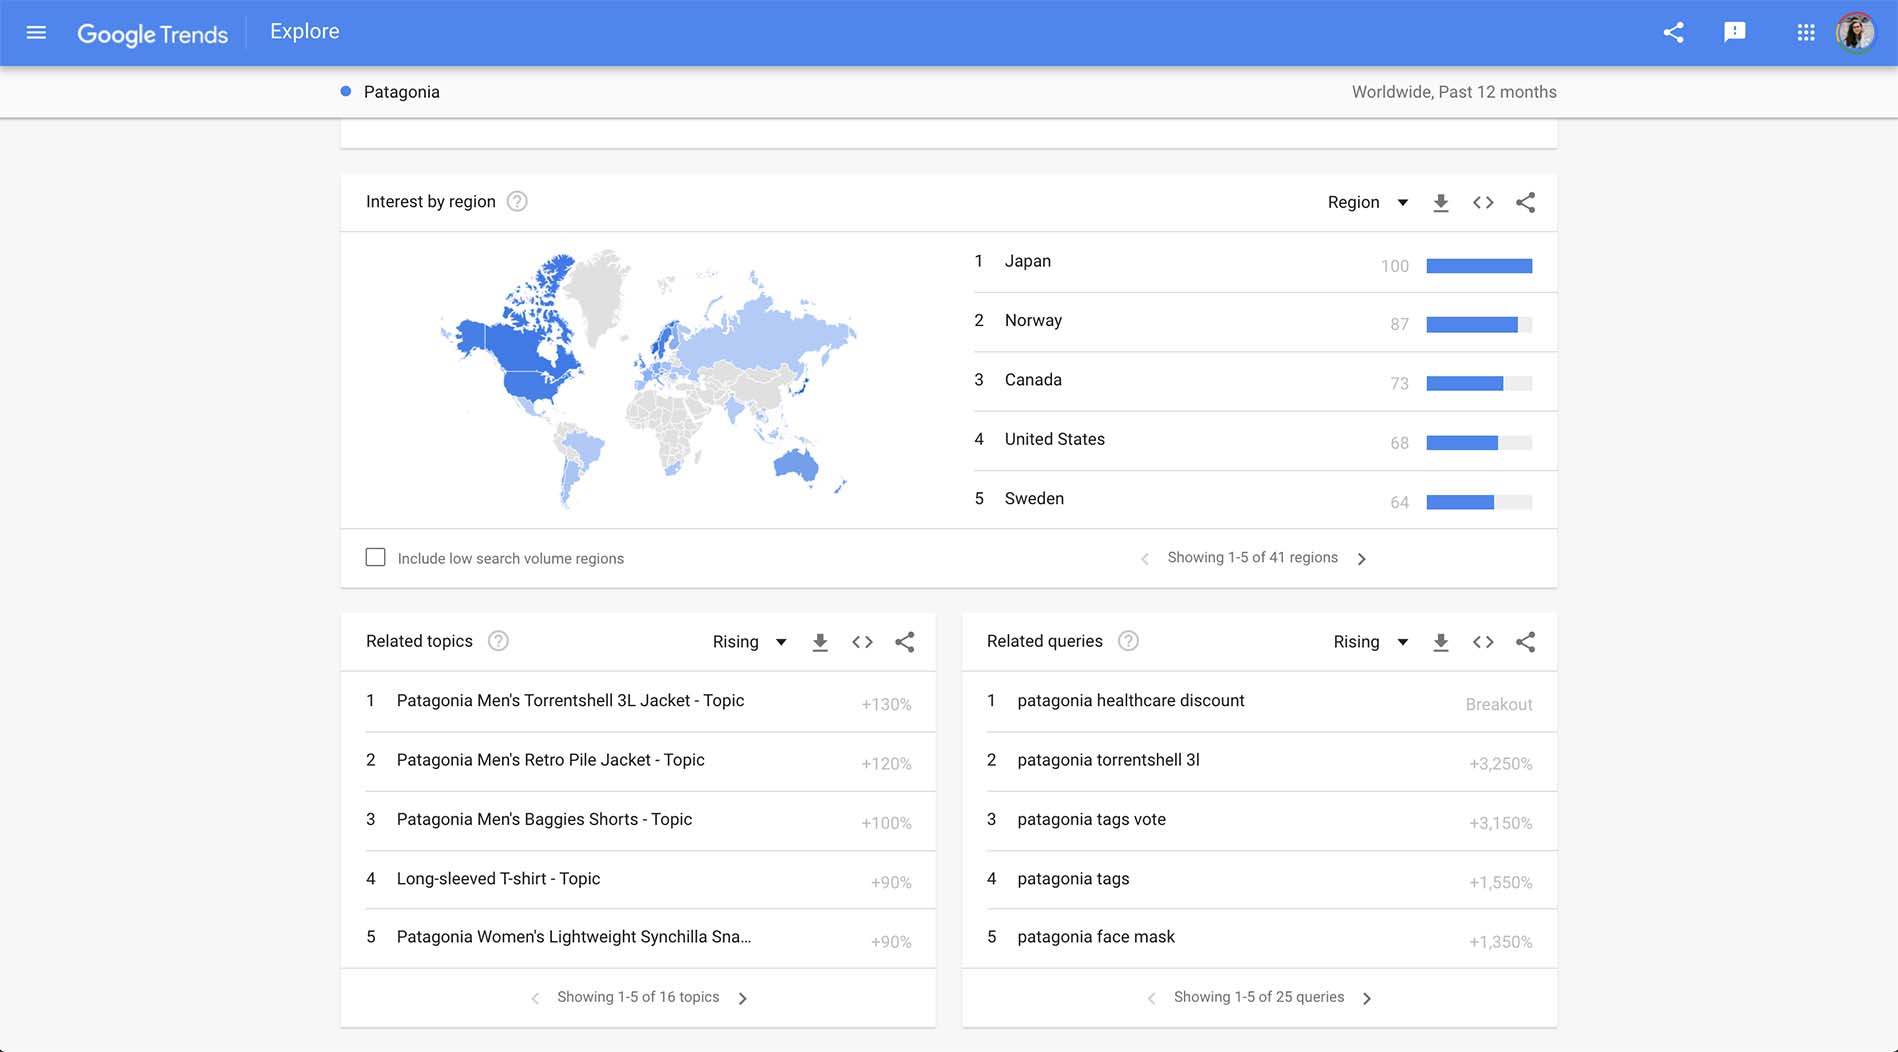The image size is (1898, 1052).
Task: Click Sweden's interest bar showing 64
Action: (x=1479, y=502)
